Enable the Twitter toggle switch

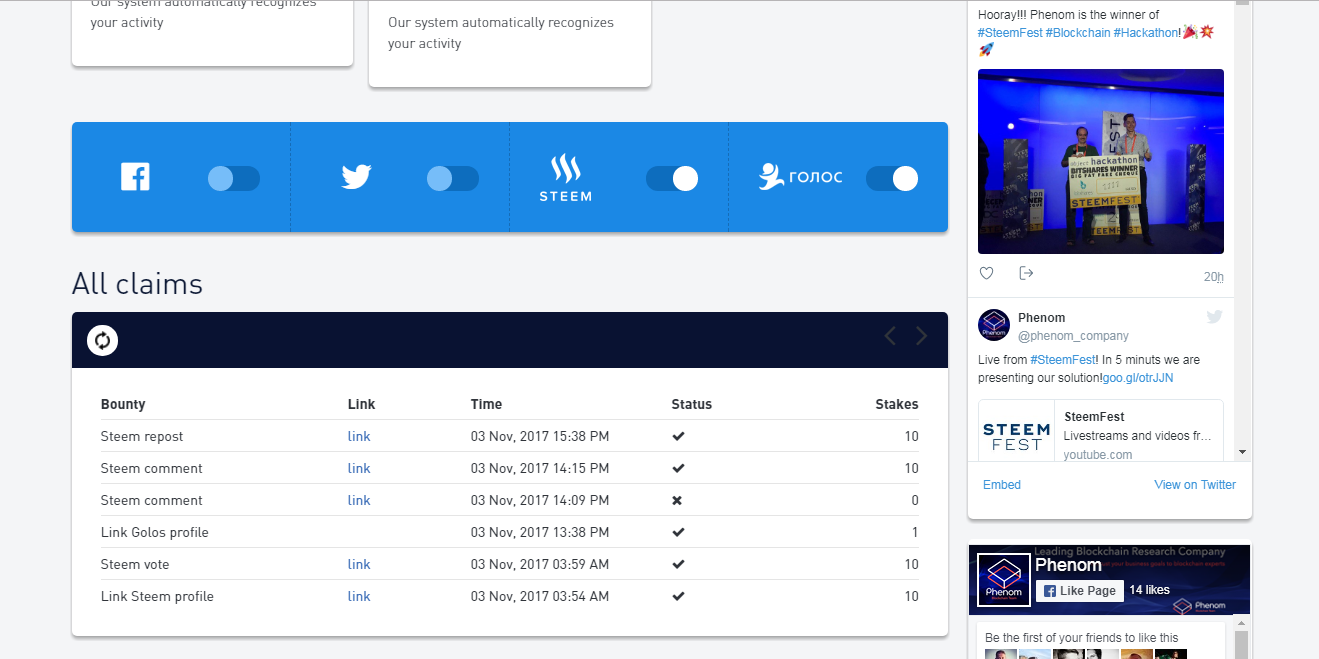pos(453,178)
